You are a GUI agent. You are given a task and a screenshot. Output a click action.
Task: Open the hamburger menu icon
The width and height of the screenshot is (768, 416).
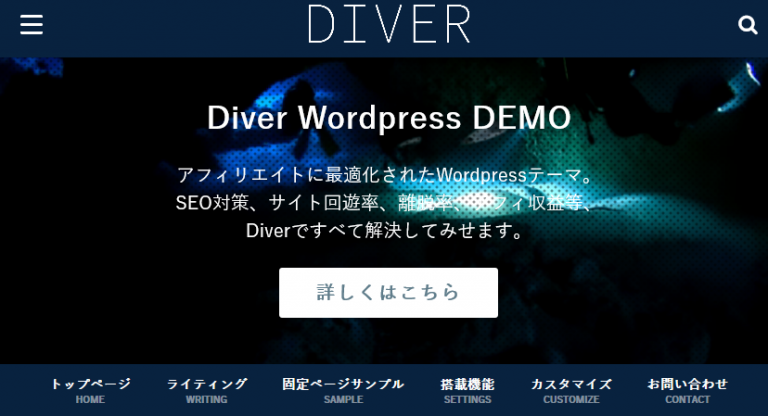(x=31, y=25)
